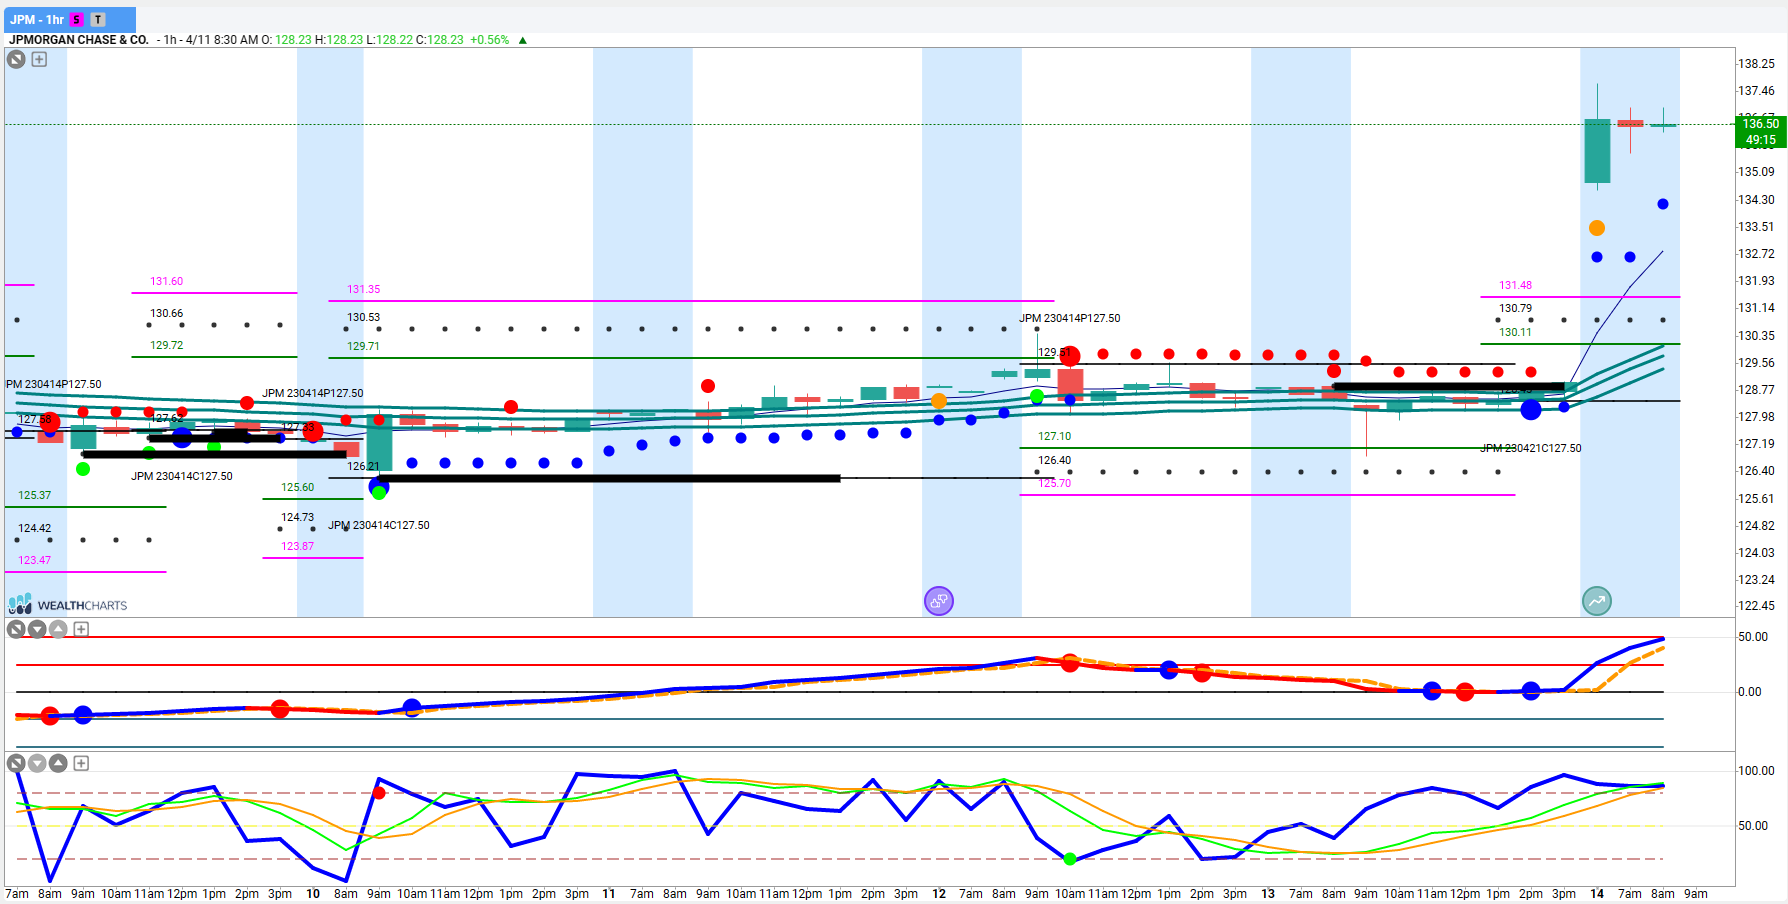The height and width of the screenshot is (904, 1788).
Task: Open the teal trend-arrow marker icon
Action: tap(1597, 601)
